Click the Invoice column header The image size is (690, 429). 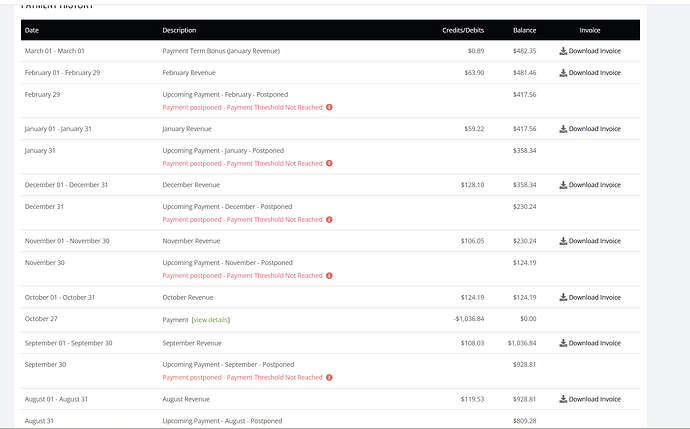(x=589, y=31)
